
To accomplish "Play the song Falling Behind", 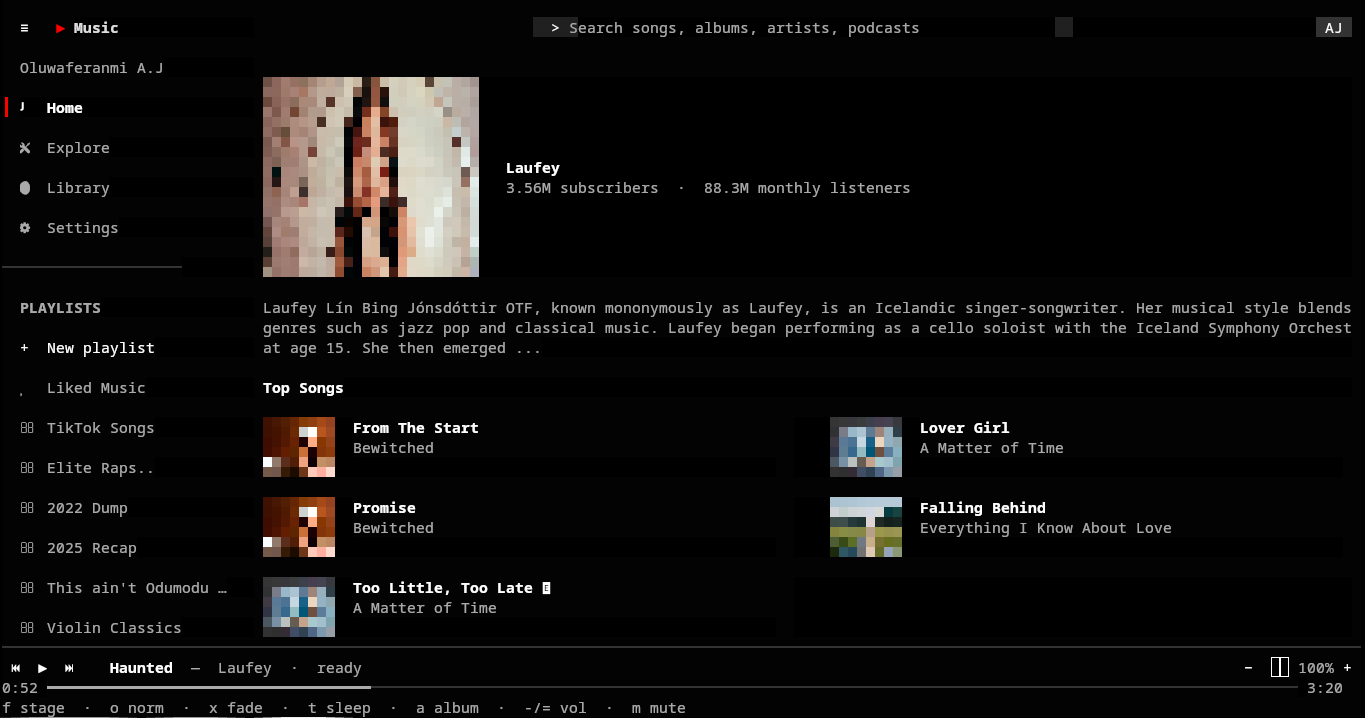I will pos(983,508).
